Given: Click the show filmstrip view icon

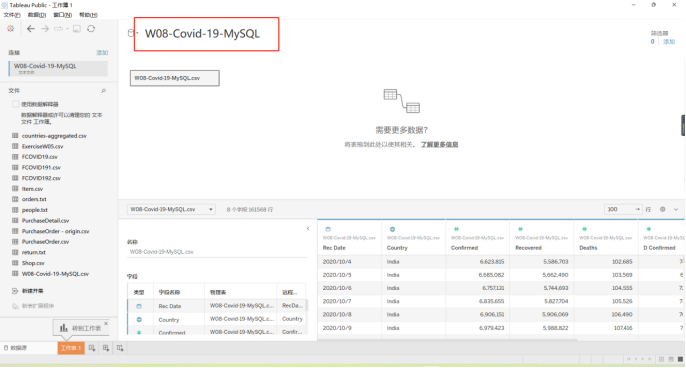Looking at the screenshot, I should pos(671,359).
